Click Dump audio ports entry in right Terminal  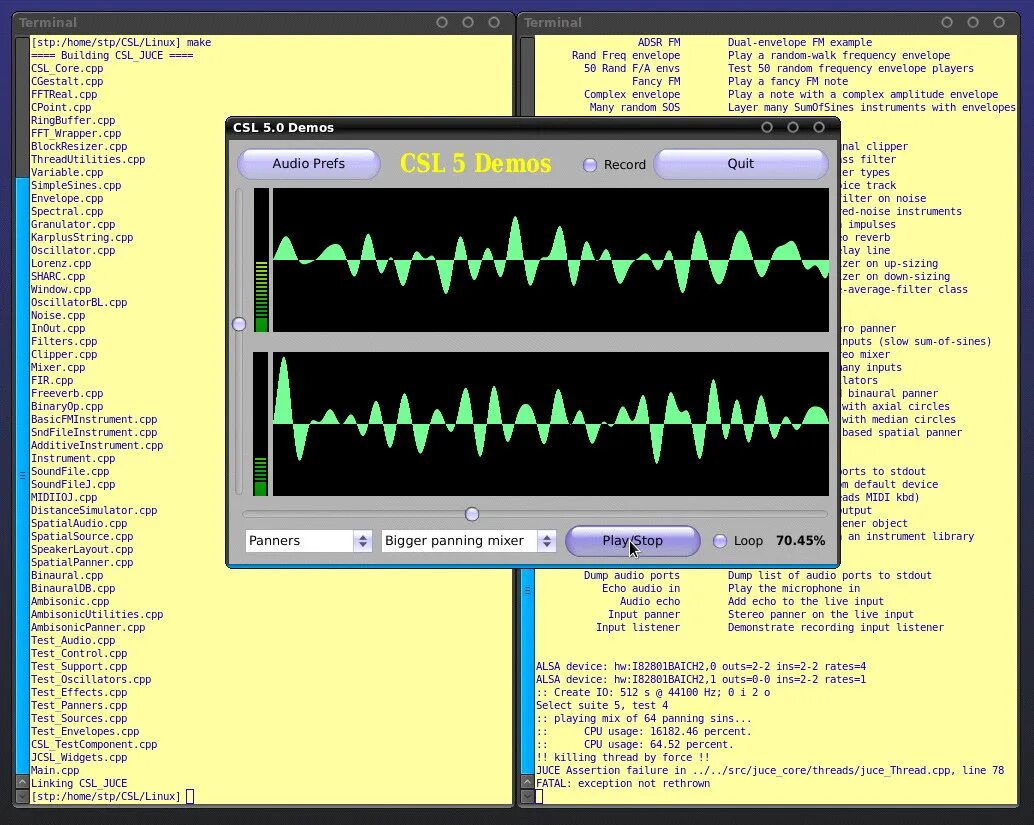coord(632,576)
